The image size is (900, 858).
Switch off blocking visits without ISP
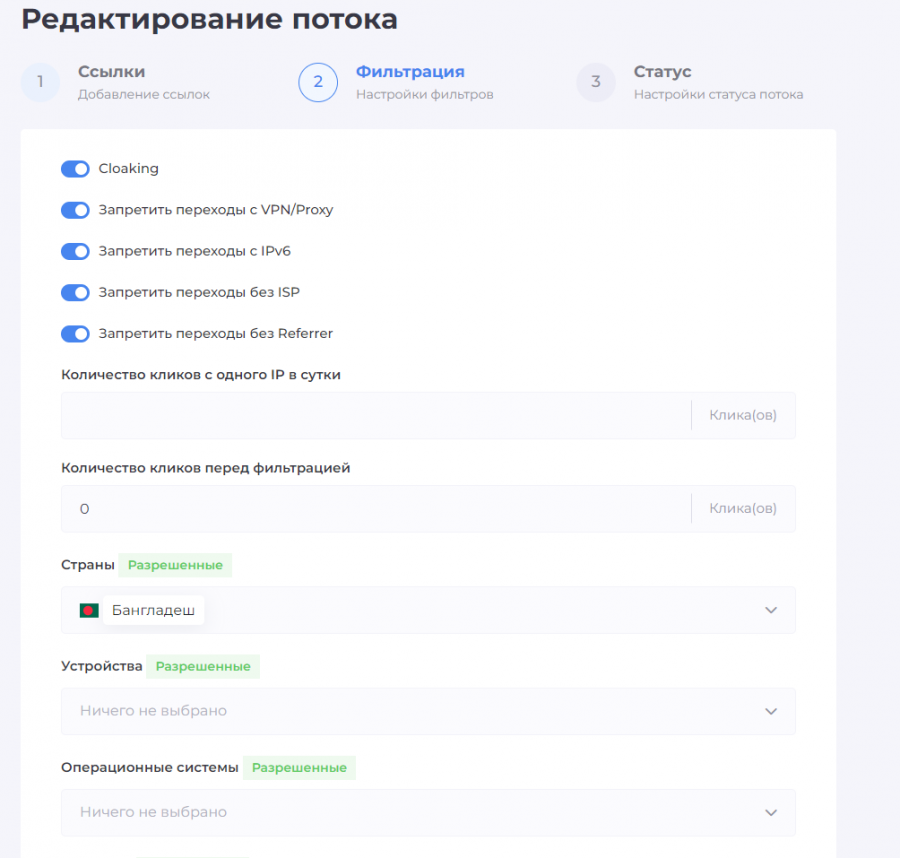75,293
